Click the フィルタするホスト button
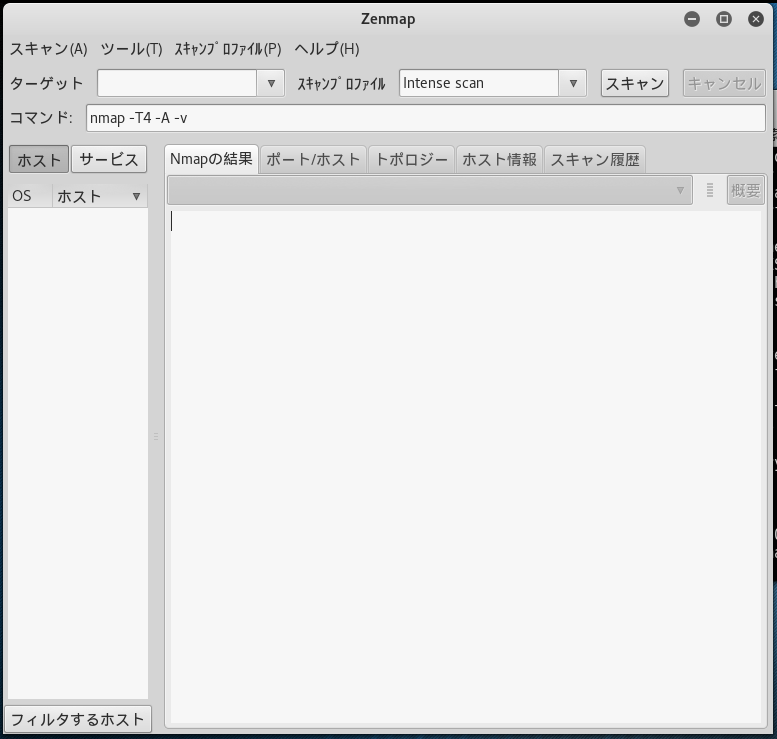Viewport: 777px width, 739px height. point(78,719)
